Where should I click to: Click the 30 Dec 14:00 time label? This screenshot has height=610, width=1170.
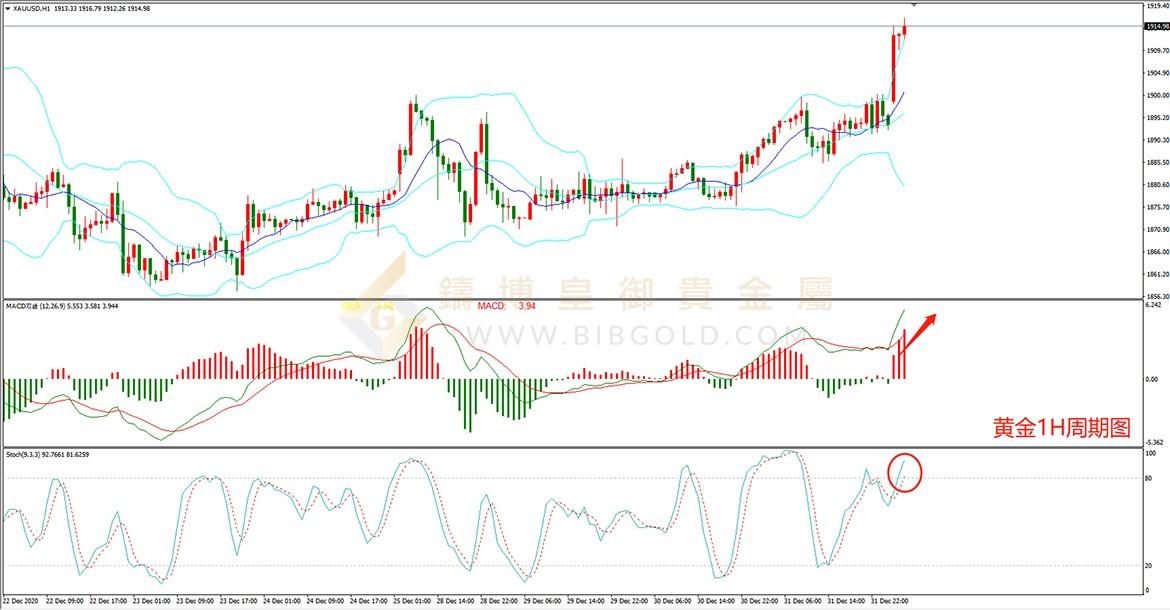(716, 600)
